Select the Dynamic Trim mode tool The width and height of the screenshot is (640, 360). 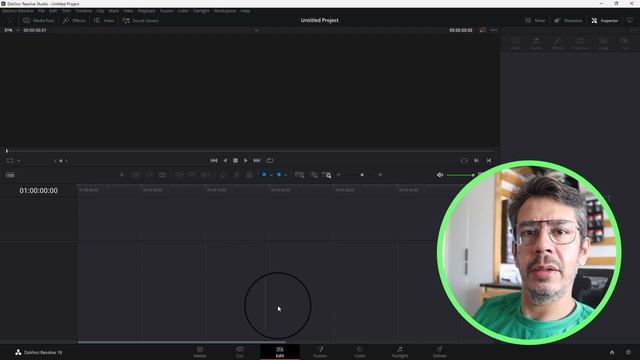[149, 175]
